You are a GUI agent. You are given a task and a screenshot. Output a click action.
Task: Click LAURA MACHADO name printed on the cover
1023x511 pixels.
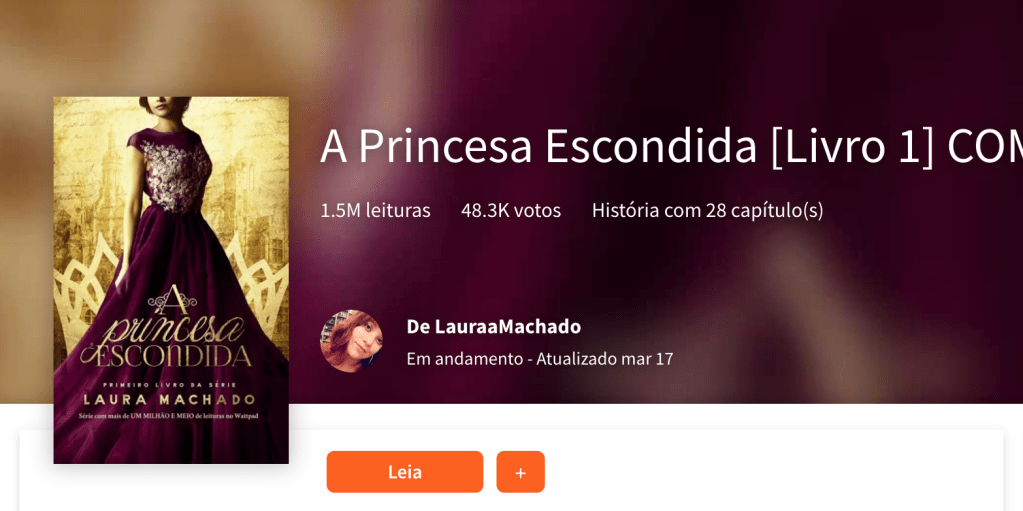coord(171,398)
